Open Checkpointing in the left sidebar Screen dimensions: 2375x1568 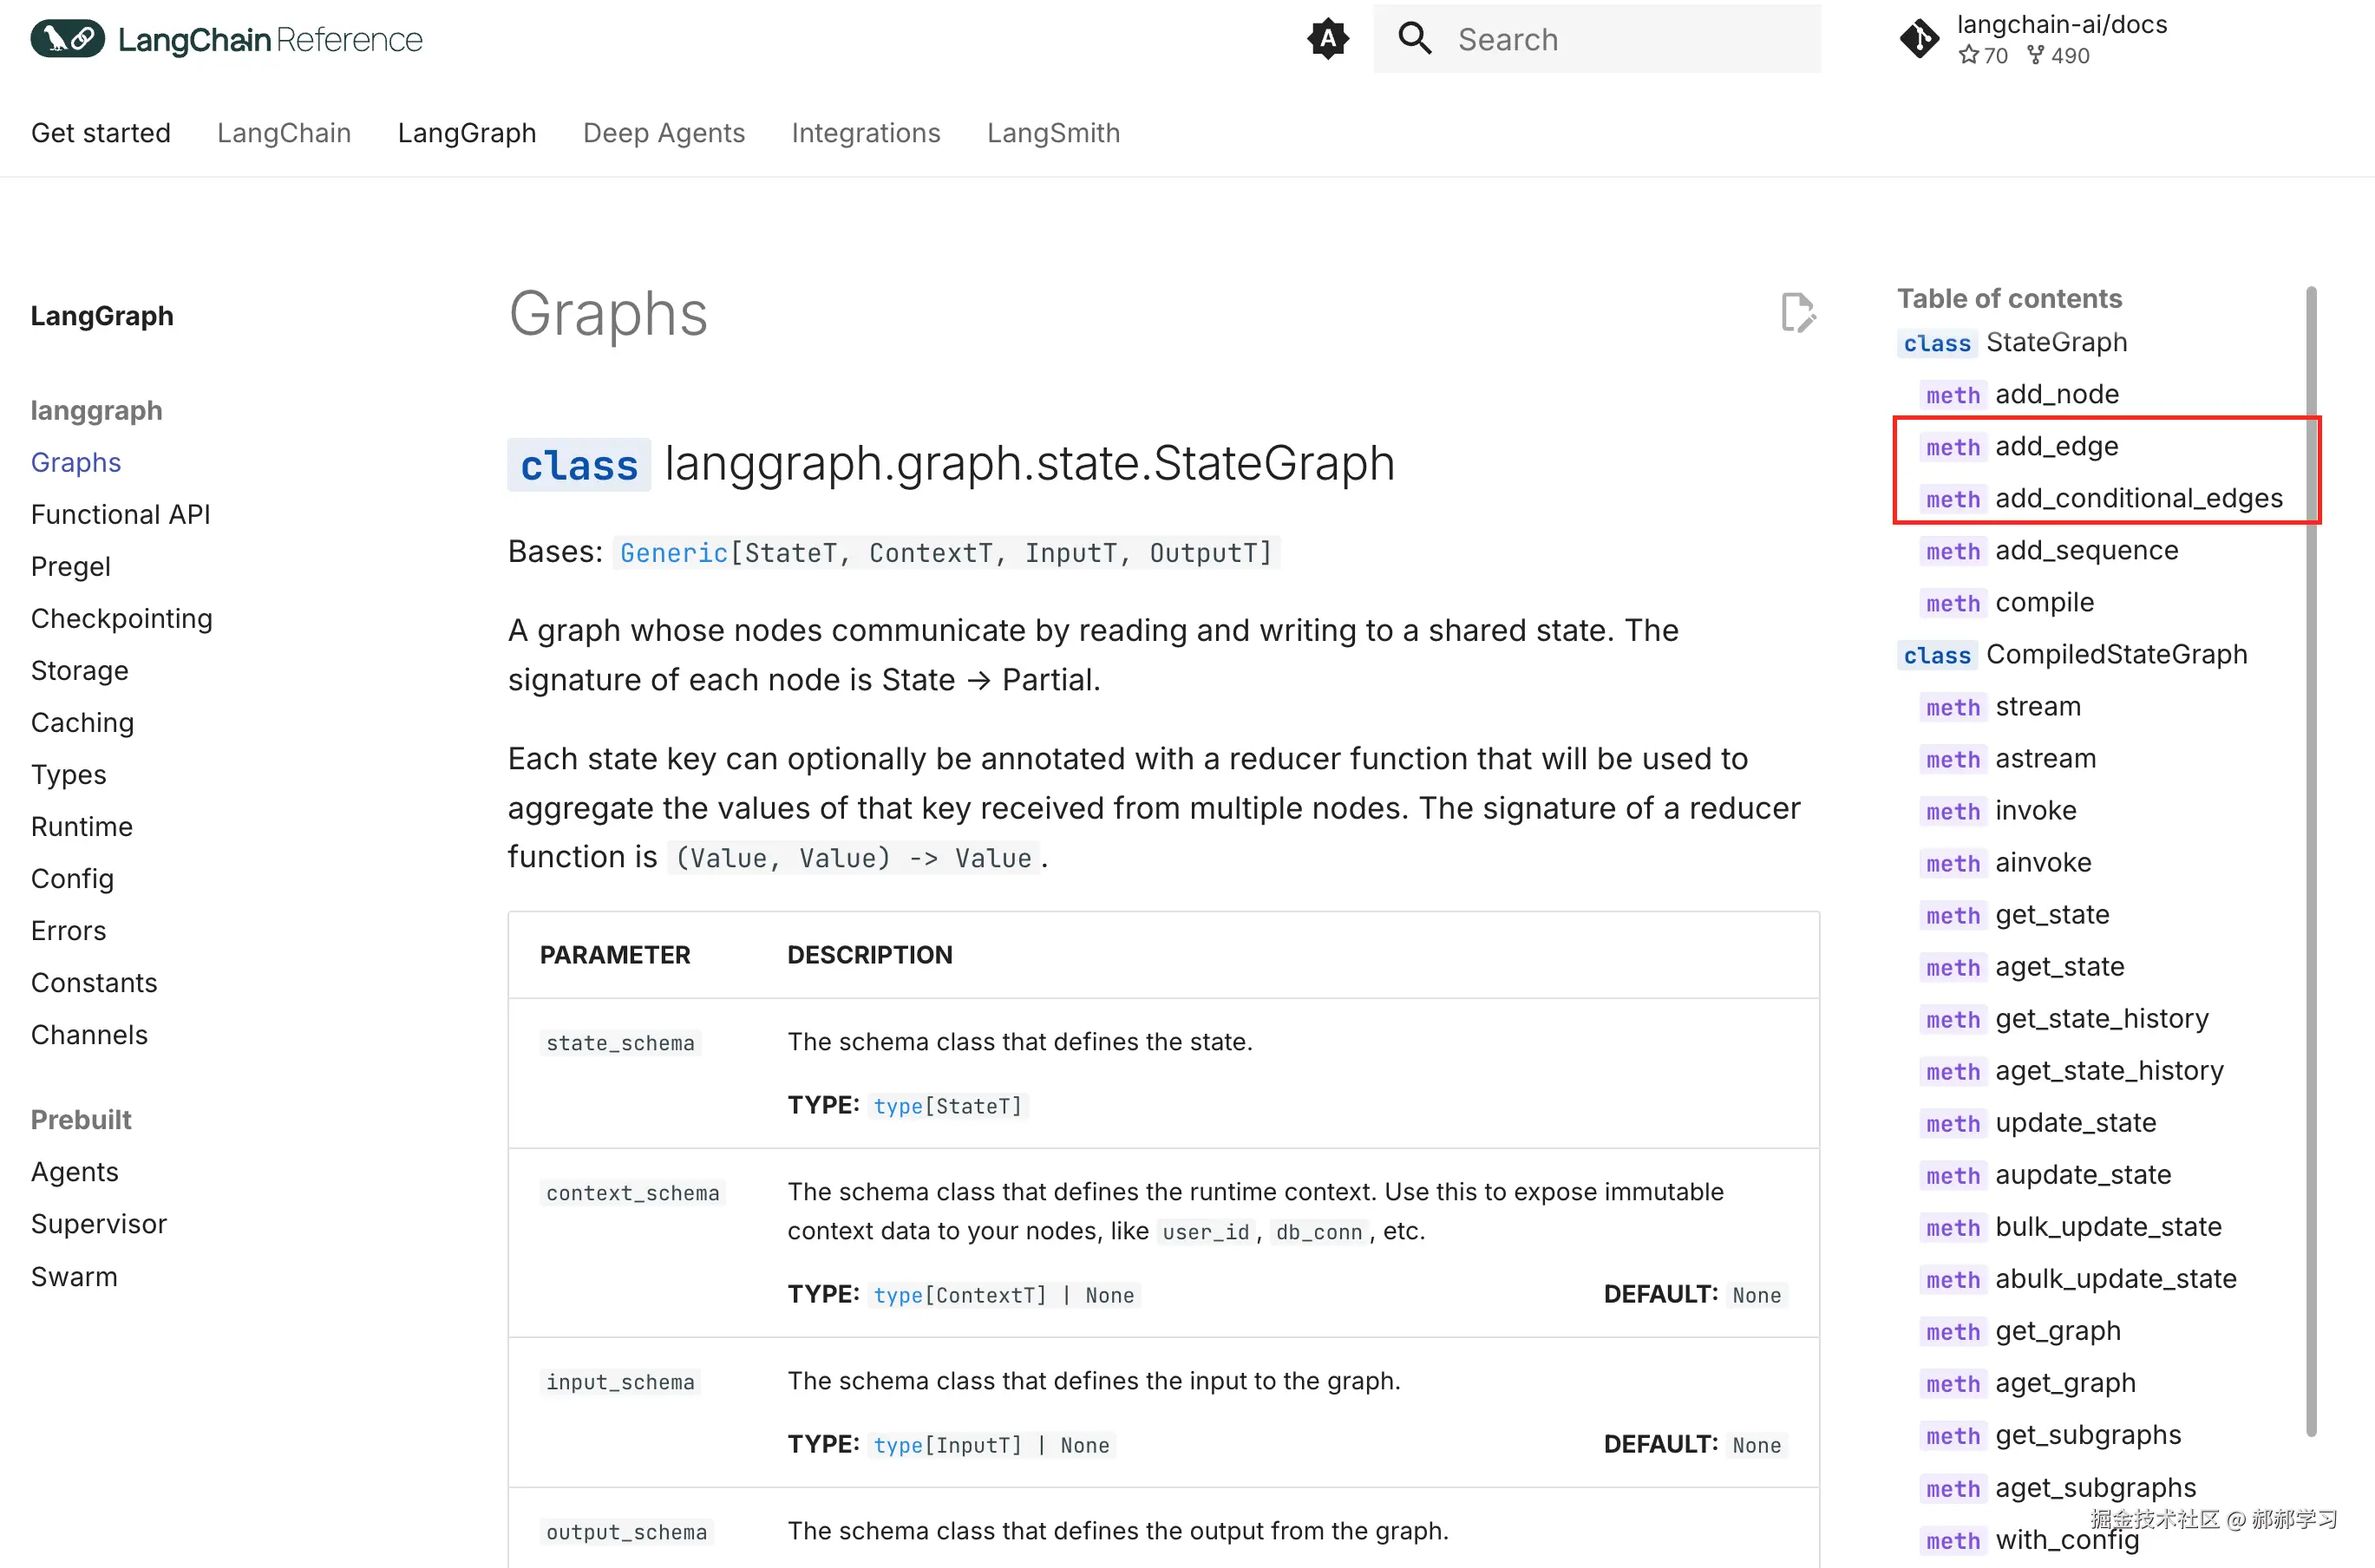pyautogui.click(x=121, y=618)
